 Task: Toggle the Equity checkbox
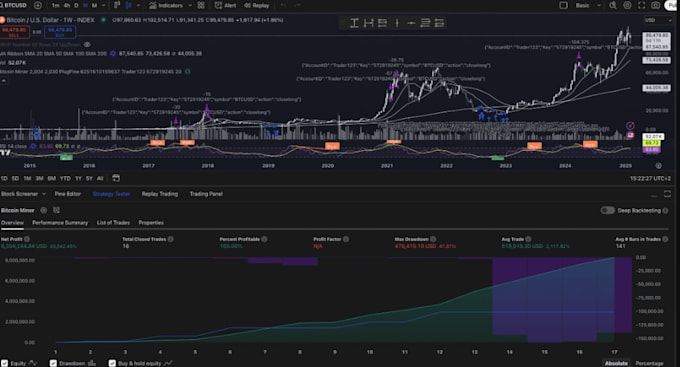[4, 363]
